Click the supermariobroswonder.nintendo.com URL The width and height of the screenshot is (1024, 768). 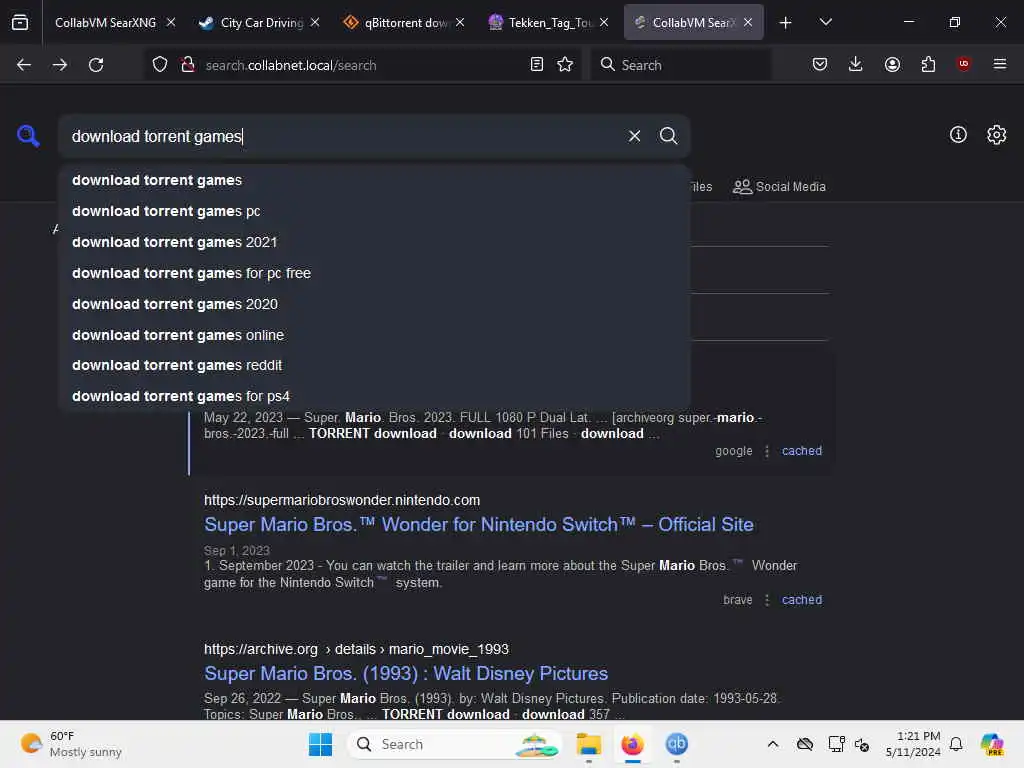pyautogui.click(x=342, y=500)
